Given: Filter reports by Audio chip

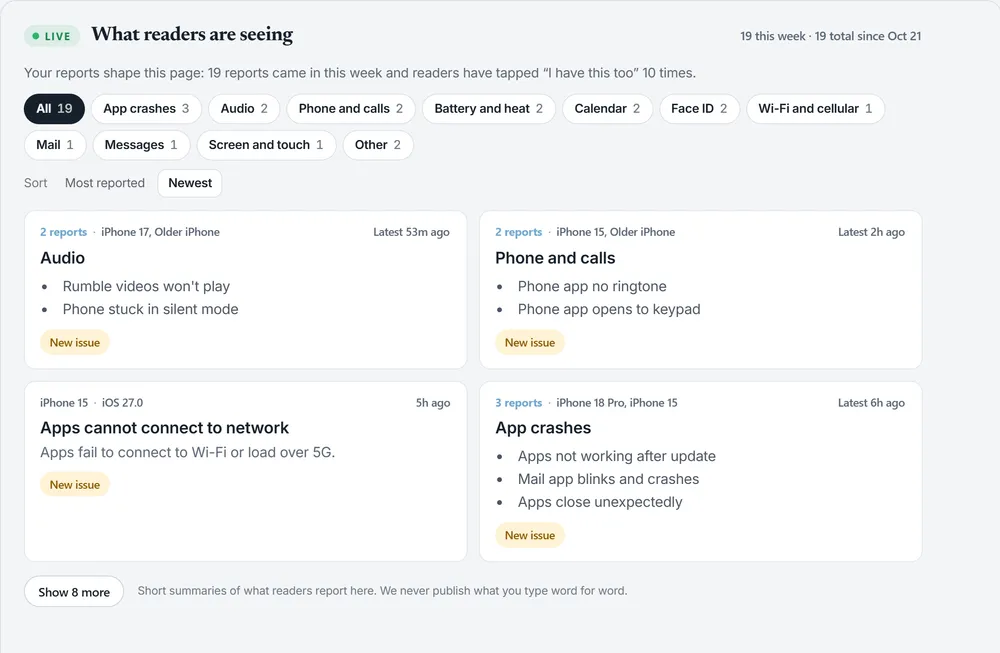Looking at the screenshot, I should tap(244, 108).
